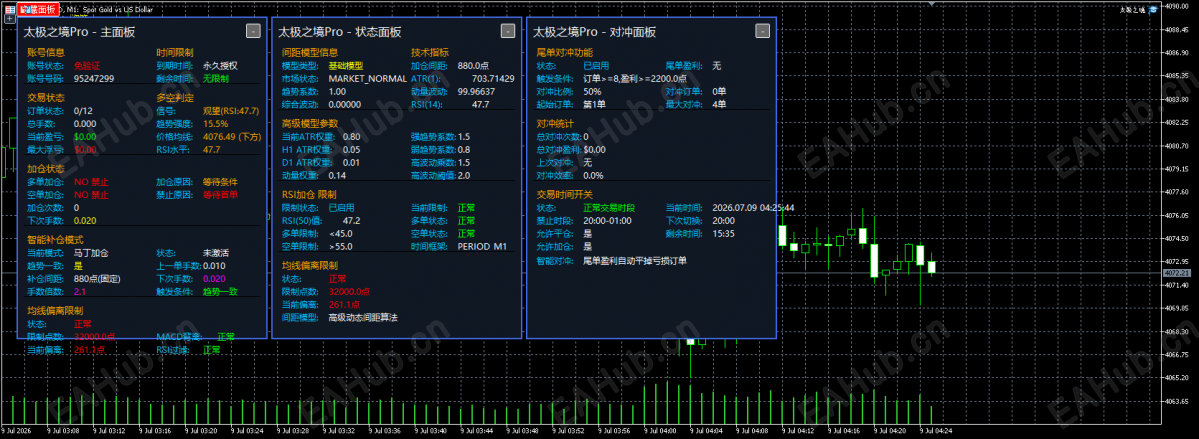Click the long limit value <45.0
This screenshot has height=439, width=1199.
click(340, 233)
